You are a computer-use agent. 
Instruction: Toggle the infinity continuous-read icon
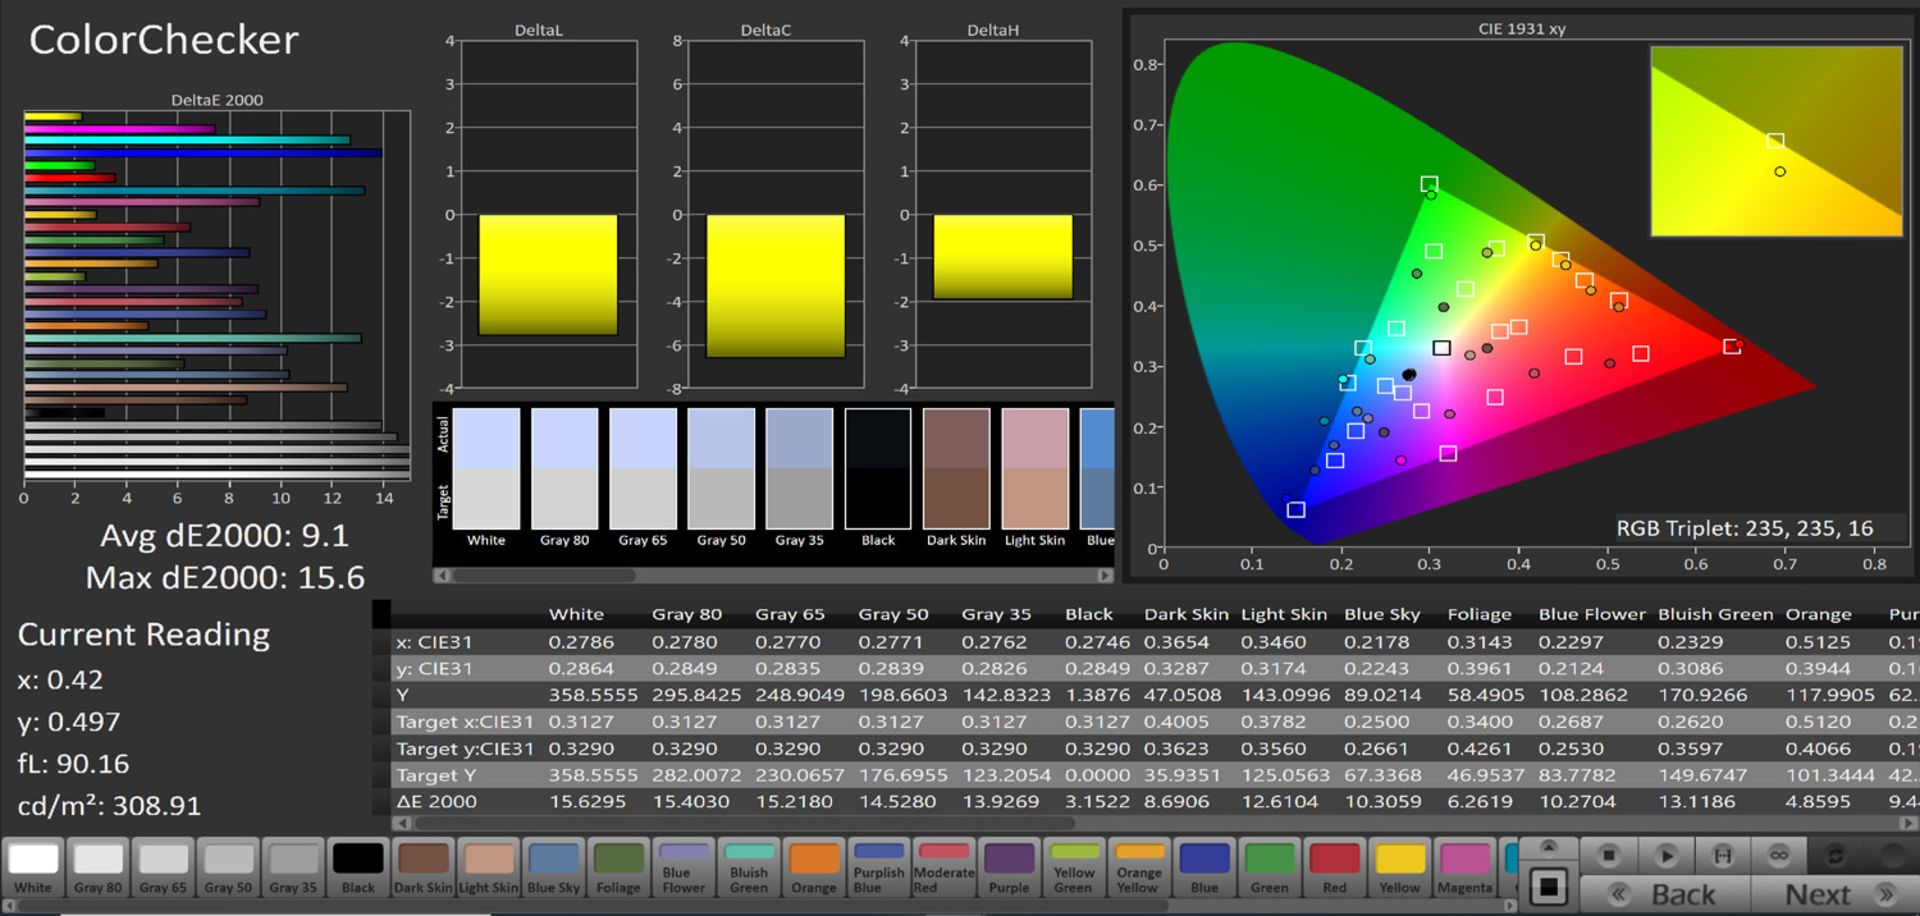point(1778,855)
